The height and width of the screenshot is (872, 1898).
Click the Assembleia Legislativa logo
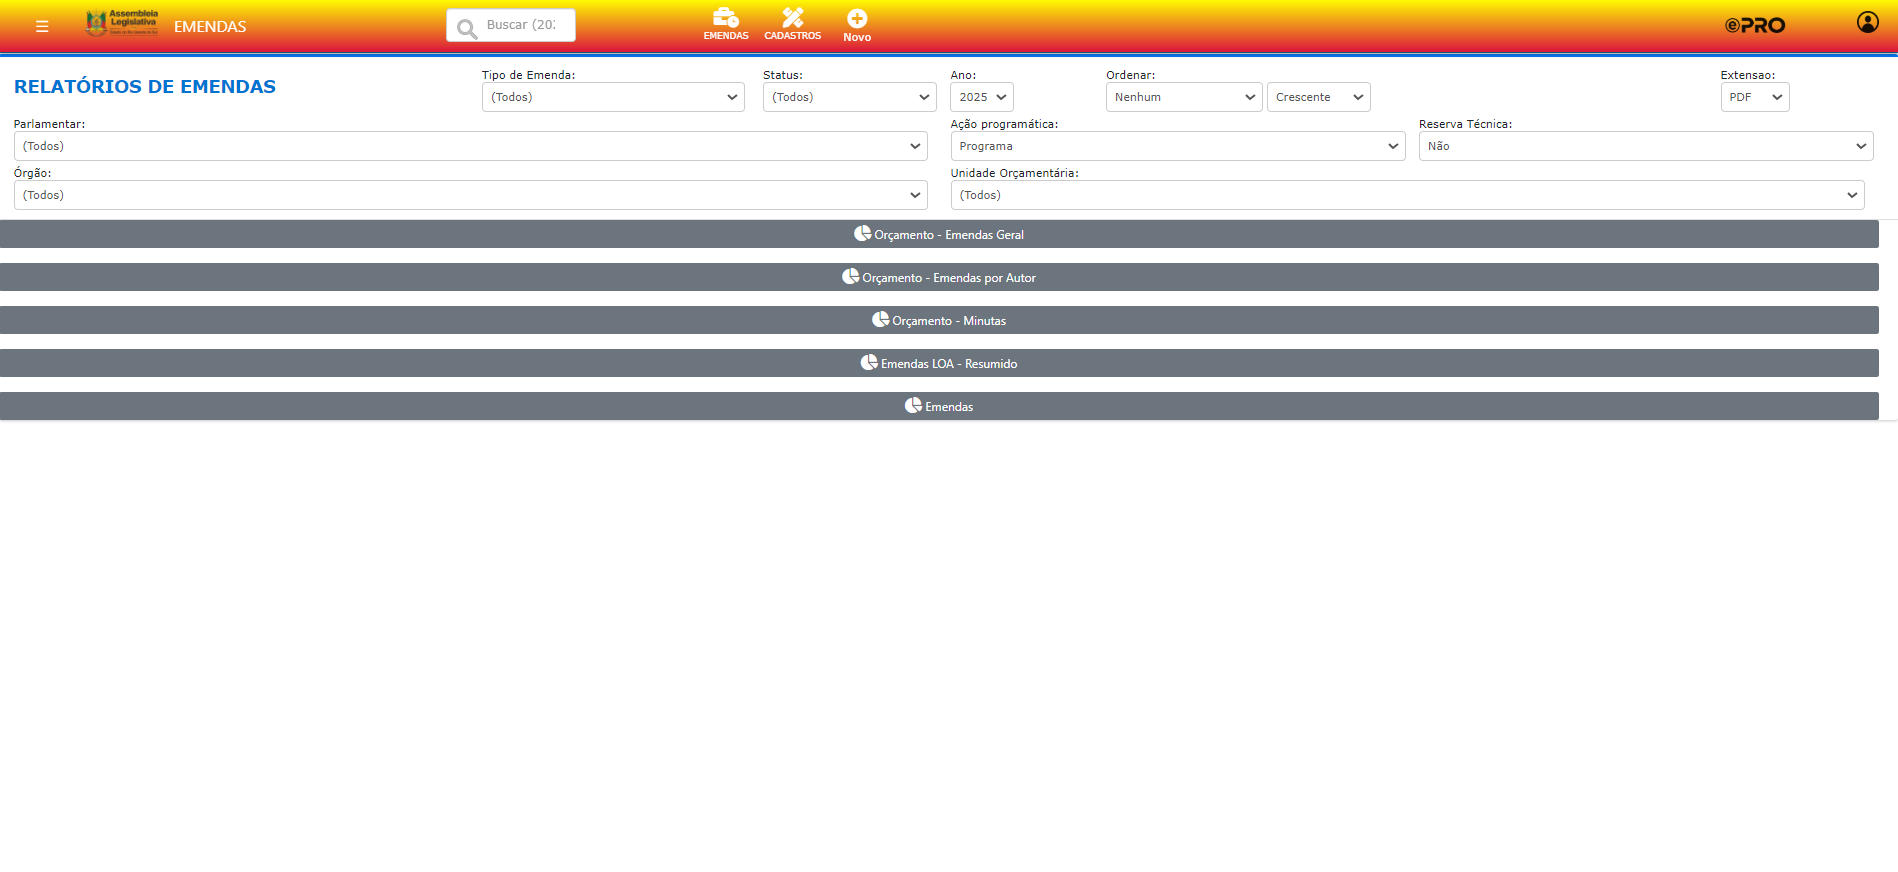click(x=122, y=23)
